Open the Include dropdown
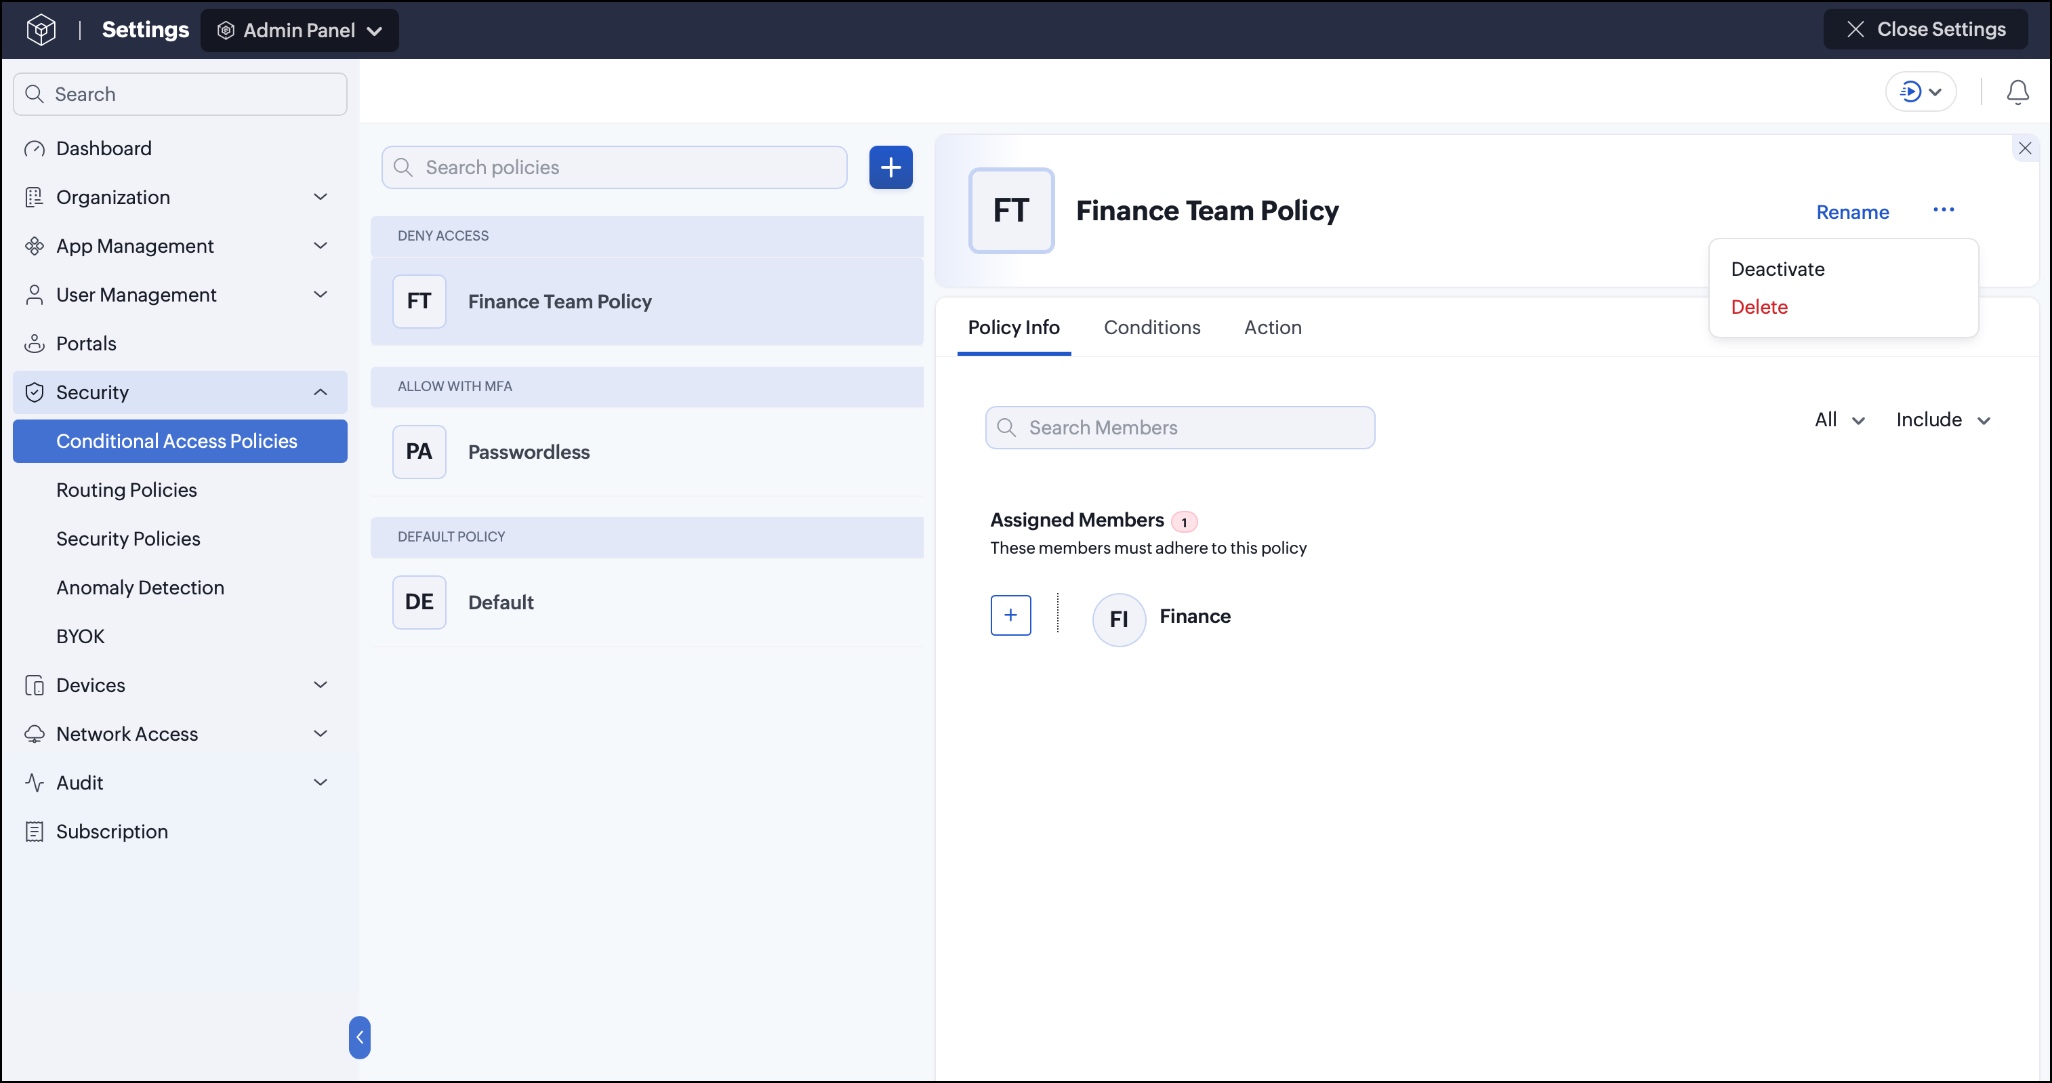The height and width of the screenshot is (1083, 2052). pos(1943,420)
